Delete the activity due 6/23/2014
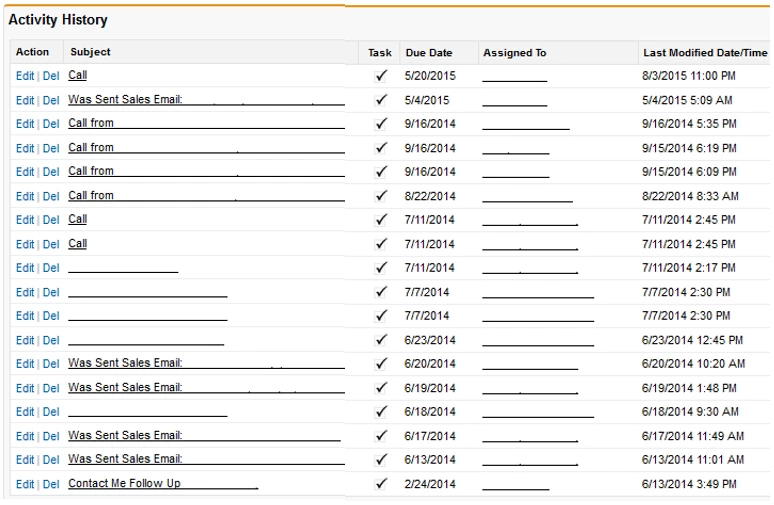 (x=51, y=341)
